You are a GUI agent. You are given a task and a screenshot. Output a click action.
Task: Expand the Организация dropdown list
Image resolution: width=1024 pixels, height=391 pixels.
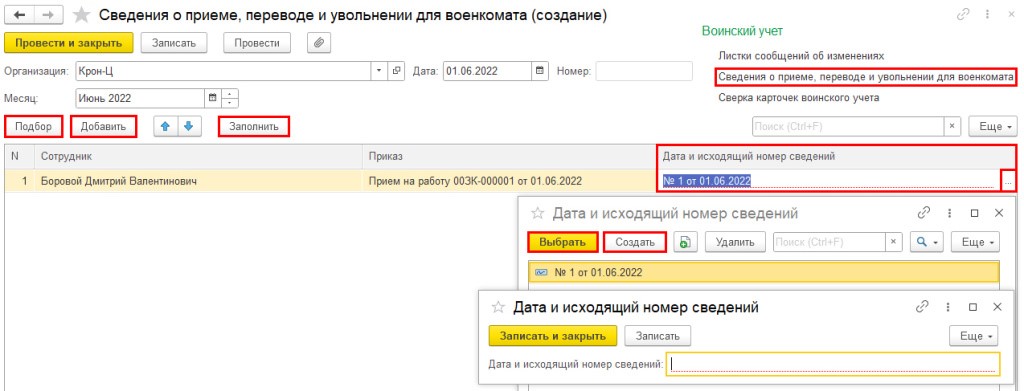coord(379,71)
